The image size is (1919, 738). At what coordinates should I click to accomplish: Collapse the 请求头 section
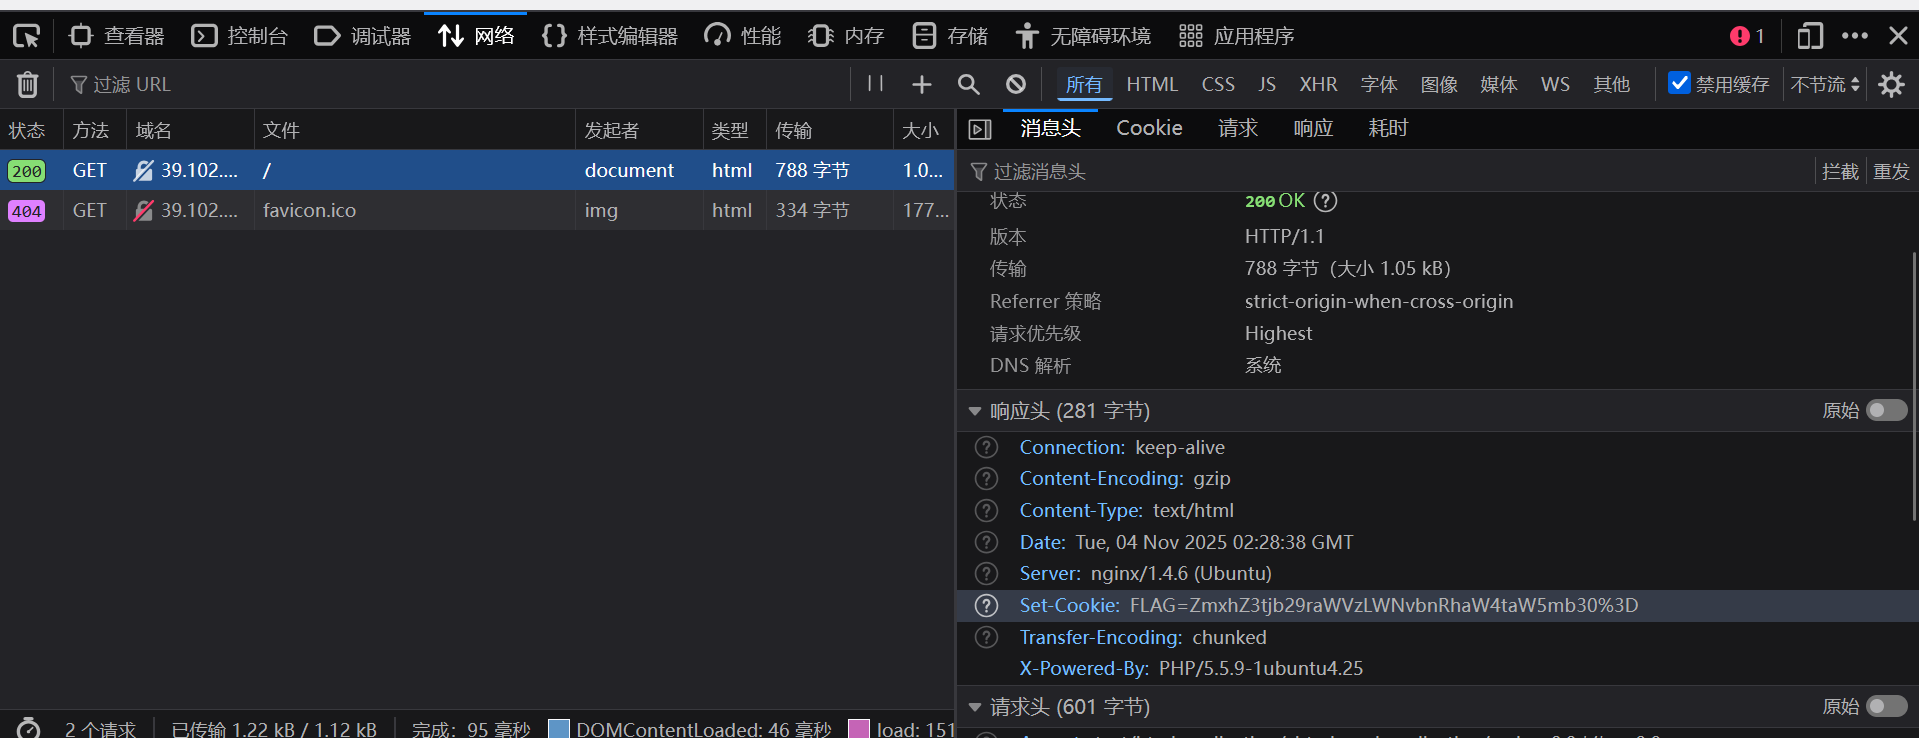(x=975, y=707)
